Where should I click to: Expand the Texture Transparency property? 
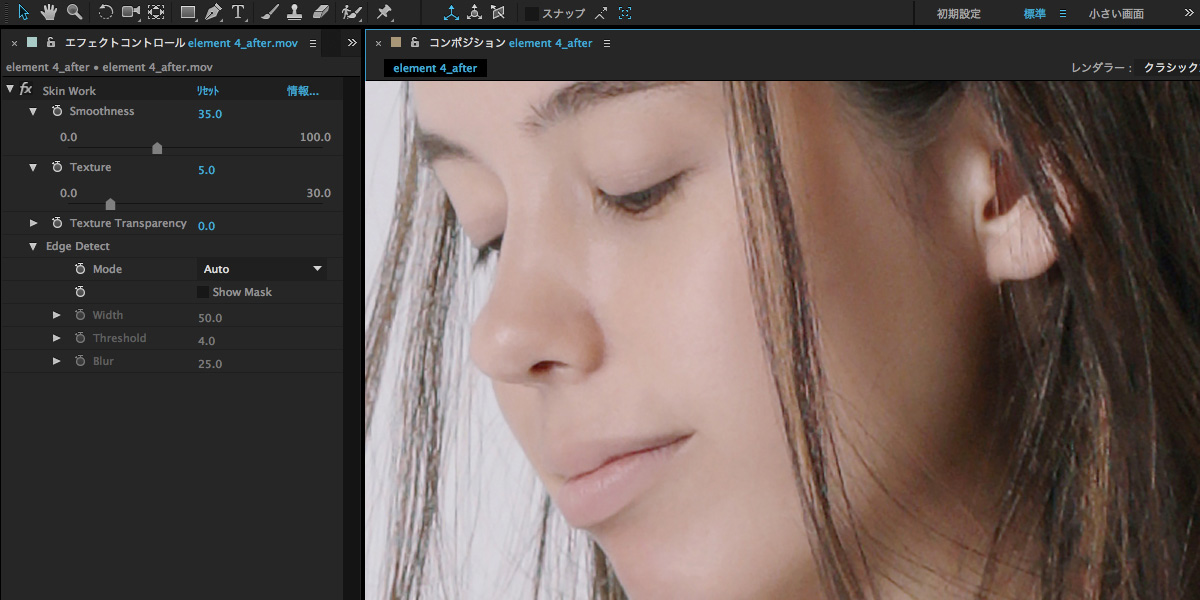pos(34,223)
